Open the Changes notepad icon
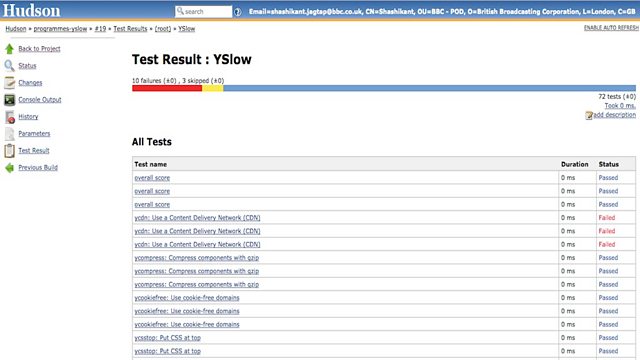This screenshot has width=640, height=360. (9, 83)
